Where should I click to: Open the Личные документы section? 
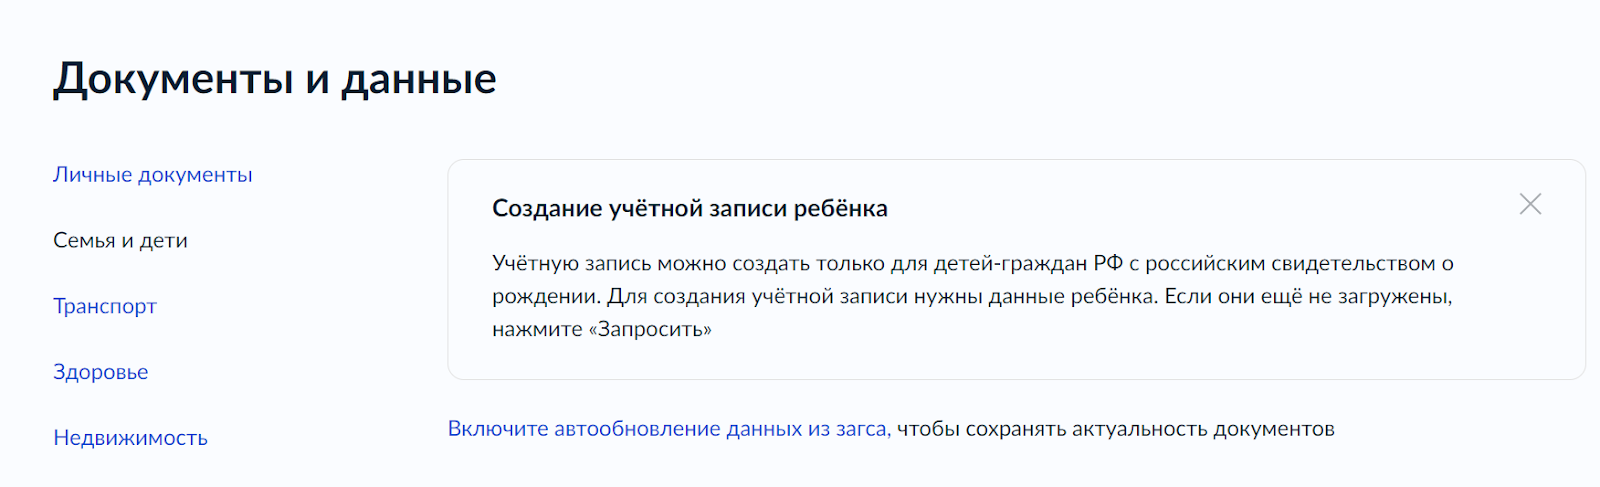pyautogui.click(x=152, y=175)
